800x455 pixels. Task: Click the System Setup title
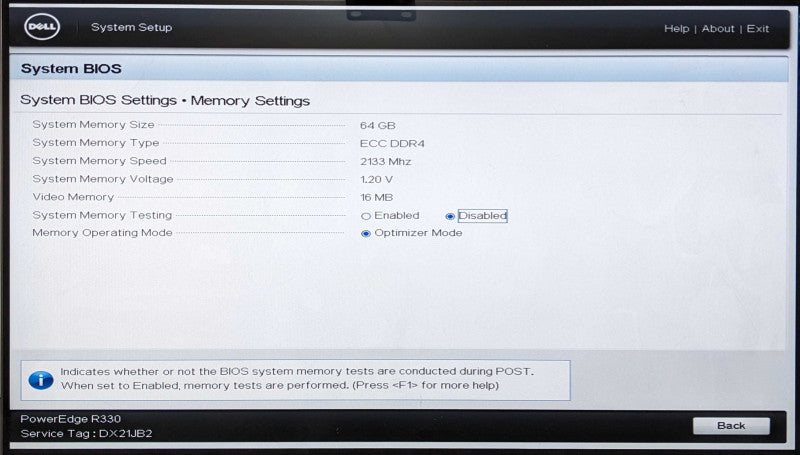(132, 27)
